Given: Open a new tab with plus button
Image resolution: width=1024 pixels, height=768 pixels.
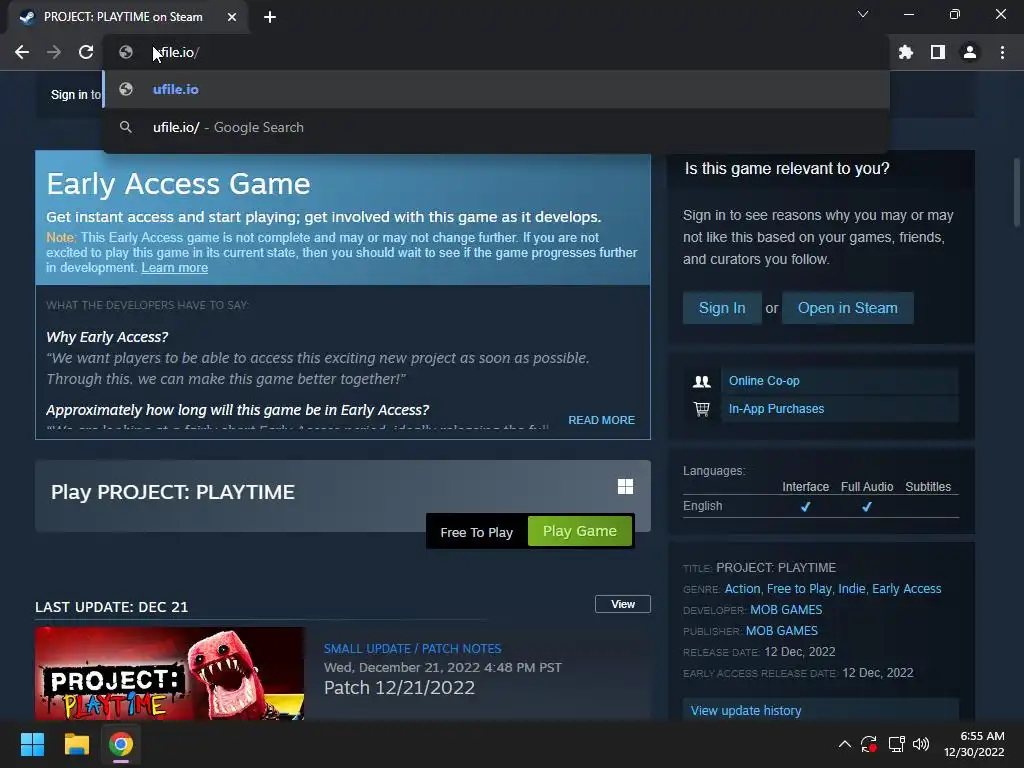Looking at the screenshot, I should tap(270, 17).
